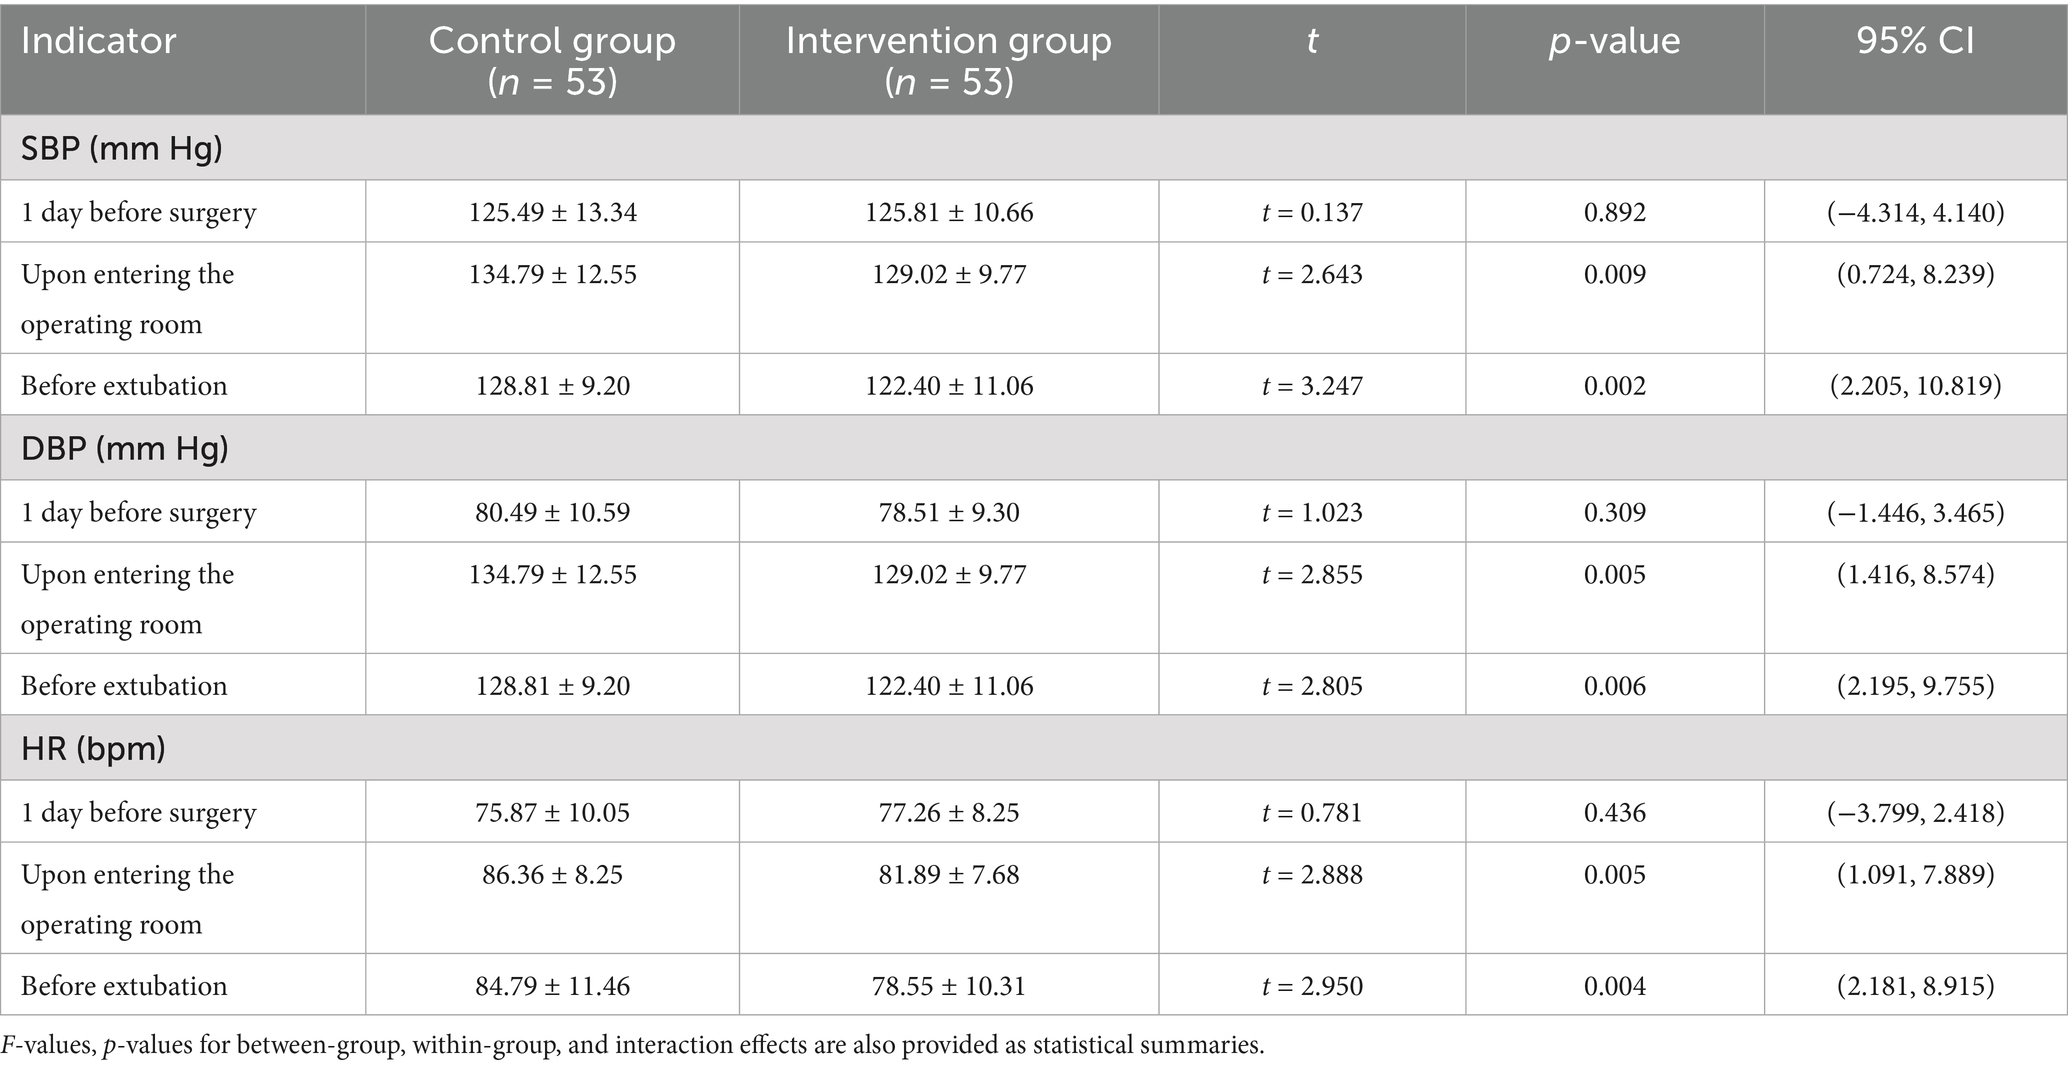Viewport: 2068px width, 1067px height.
Task: Click the t = 1.023 cell
Action: 1311,512
